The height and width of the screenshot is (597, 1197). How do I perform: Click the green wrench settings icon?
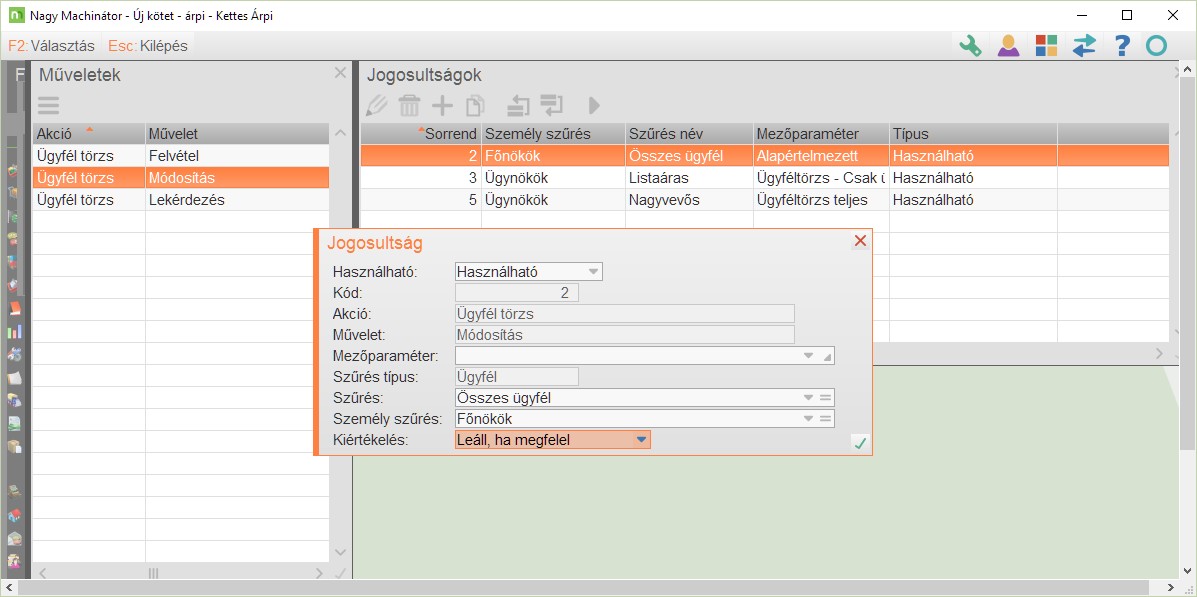click(x=969, y=46)
